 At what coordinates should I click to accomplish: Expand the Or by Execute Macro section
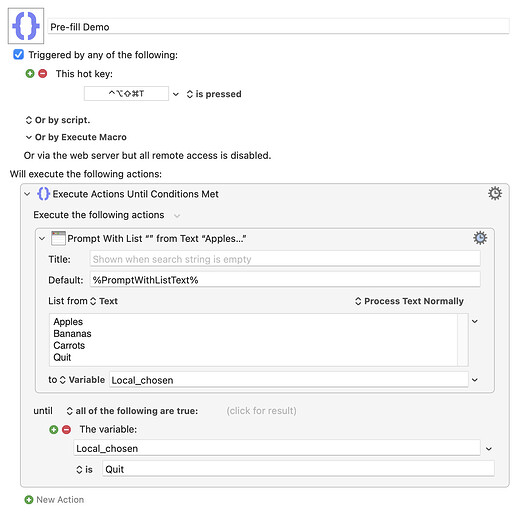click(29, 137)
